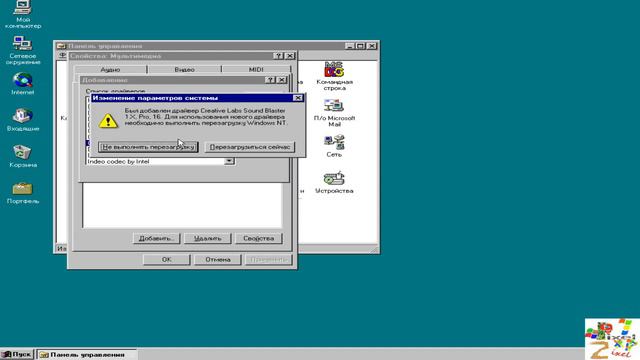Image resolution: width=640 pixels, height=360 pixels.
Task: Minimize the Control Panel window
Action: 349,46
